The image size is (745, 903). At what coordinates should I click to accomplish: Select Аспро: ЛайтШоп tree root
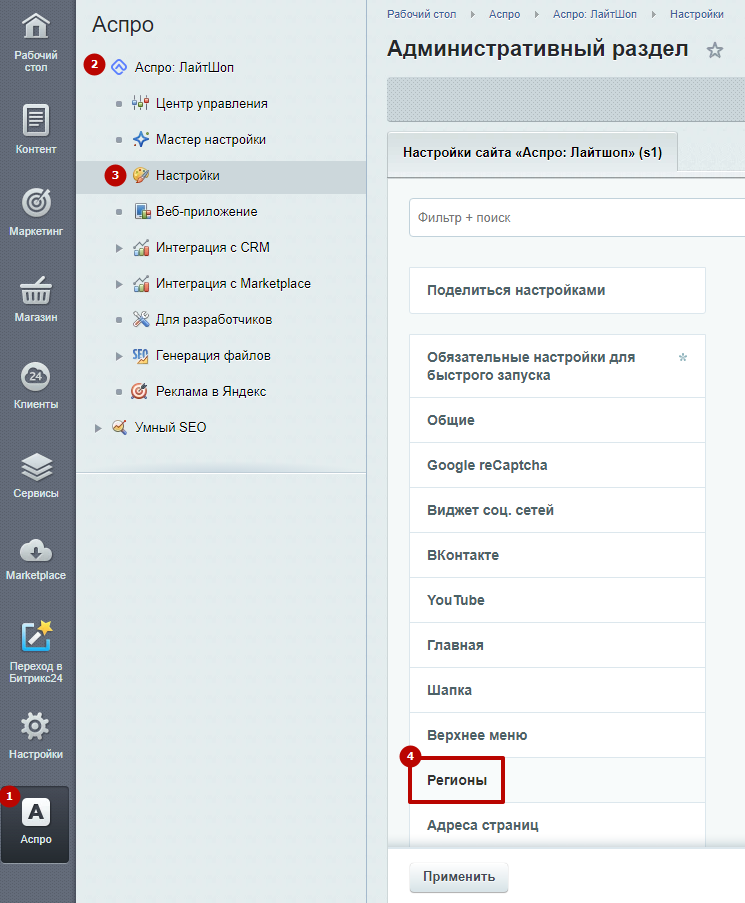coord(184,67)
